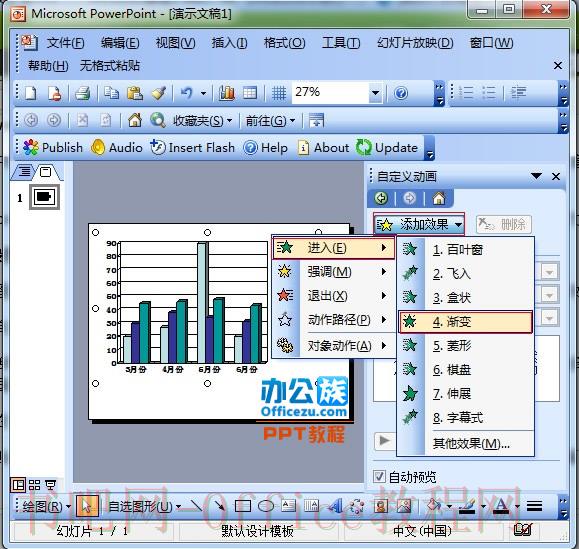Click the Paste clipboard icon
Viewport: 579px width, 549px height.
click(135, 93)
